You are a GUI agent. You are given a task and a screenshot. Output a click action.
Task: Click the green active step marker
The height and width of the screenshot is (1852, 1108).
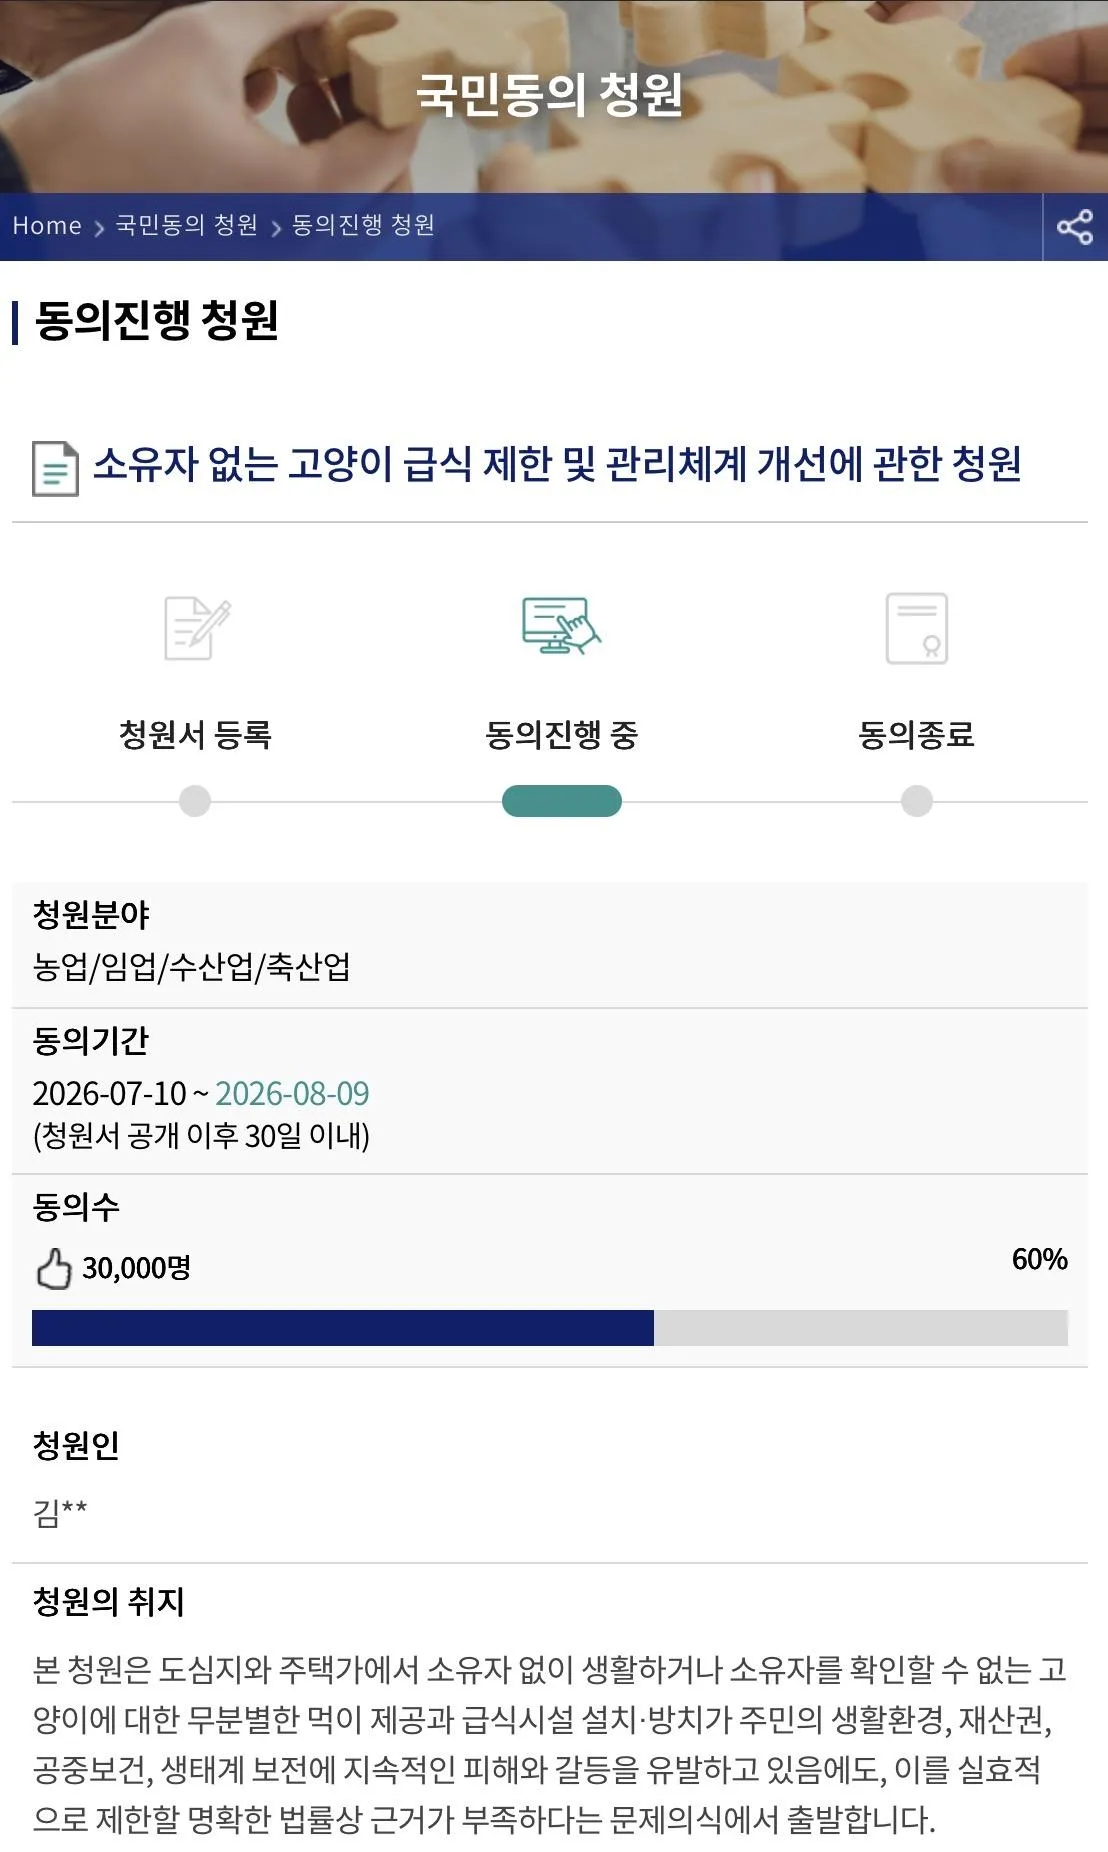[x=561, y=801]
